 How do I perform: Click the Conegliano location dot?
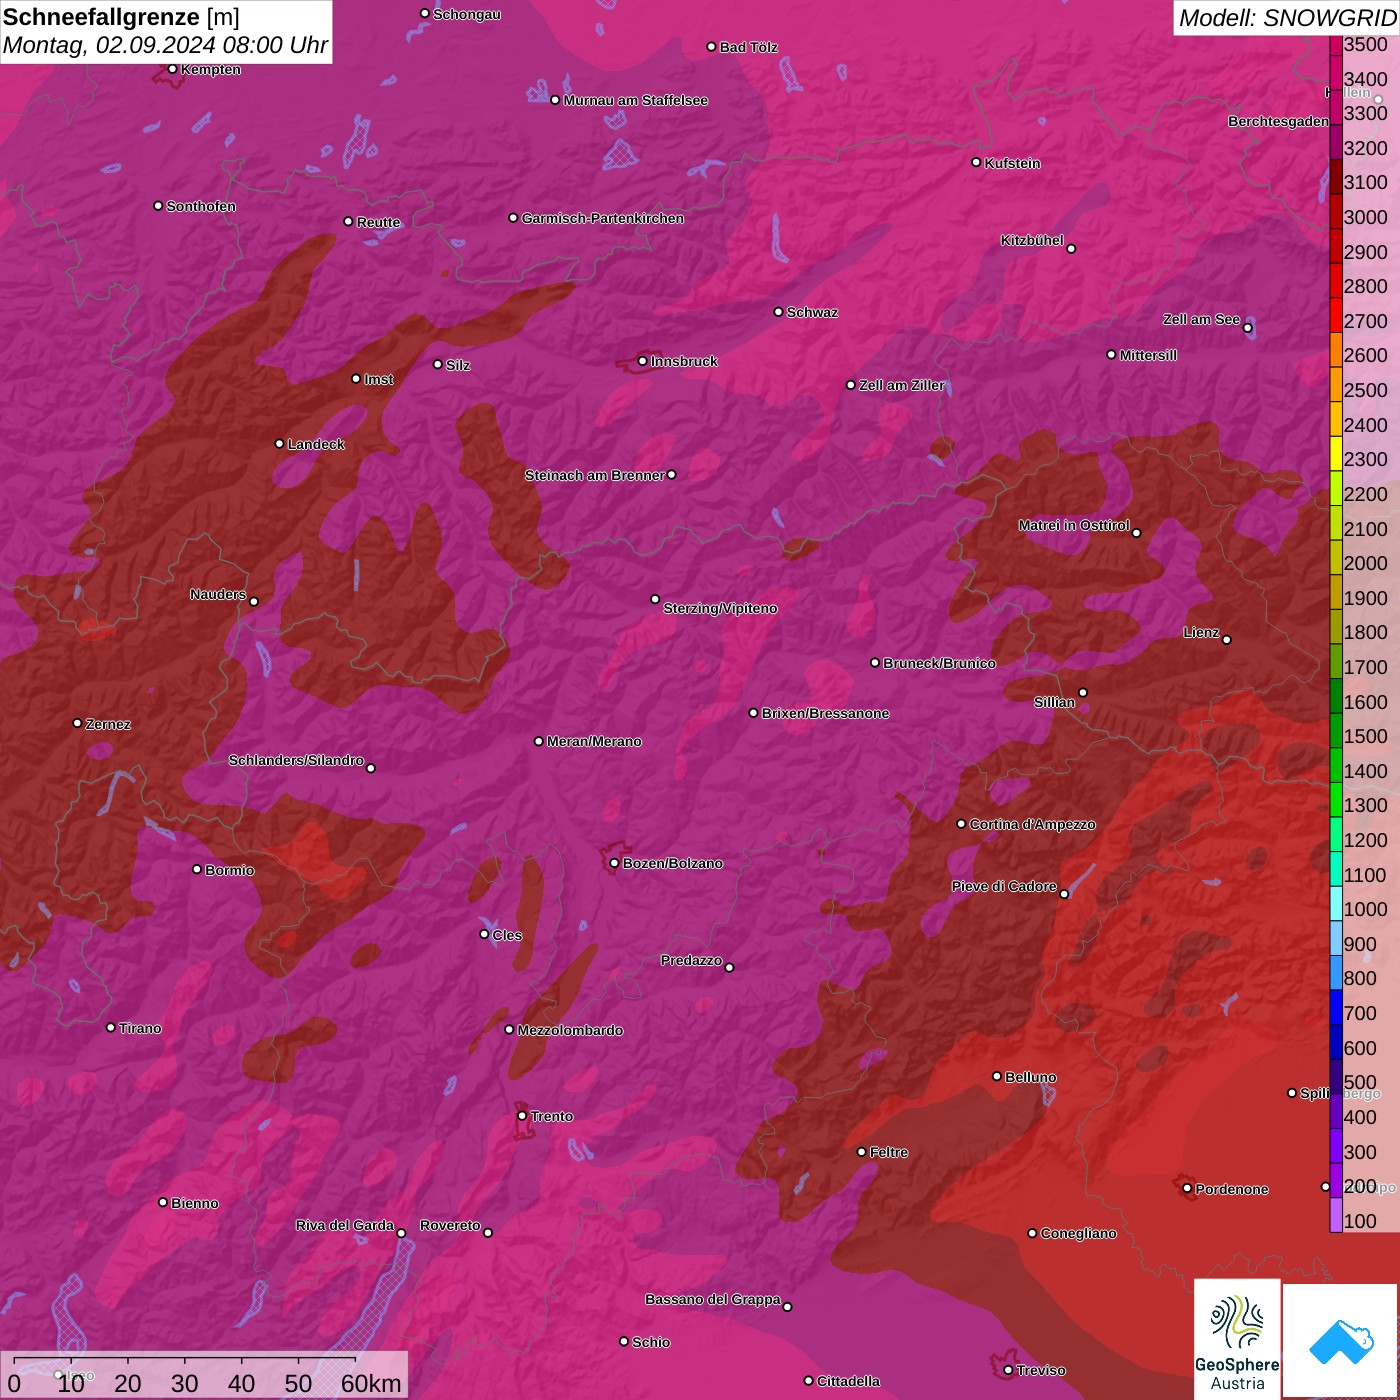[x=1033, y=1233]
